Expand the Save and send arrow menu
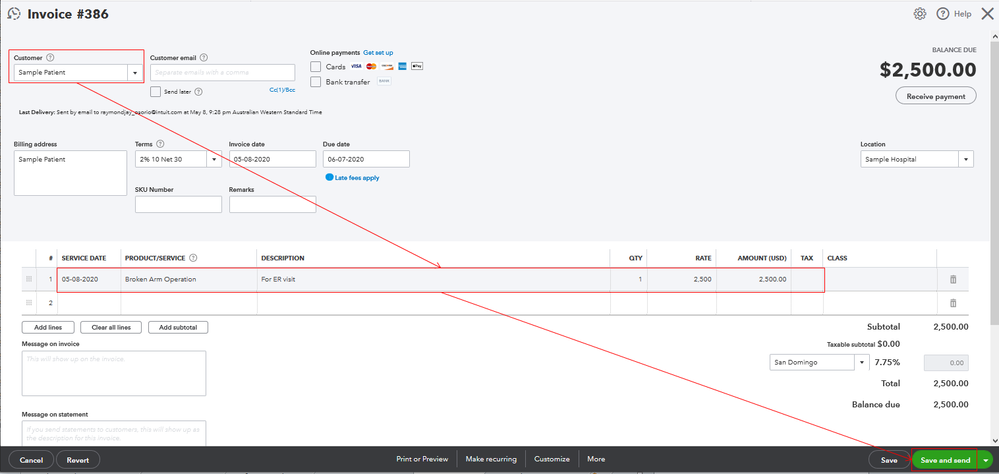This screenshot has height=474, width=999. (986, 459)
